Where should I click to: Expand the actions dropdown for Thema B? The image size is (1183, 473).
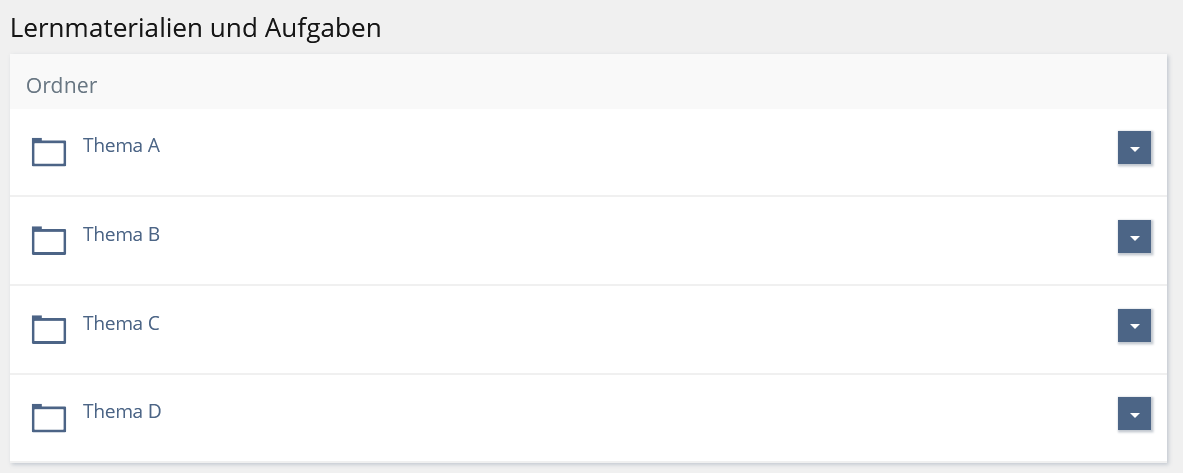[x=1134, y=237]
